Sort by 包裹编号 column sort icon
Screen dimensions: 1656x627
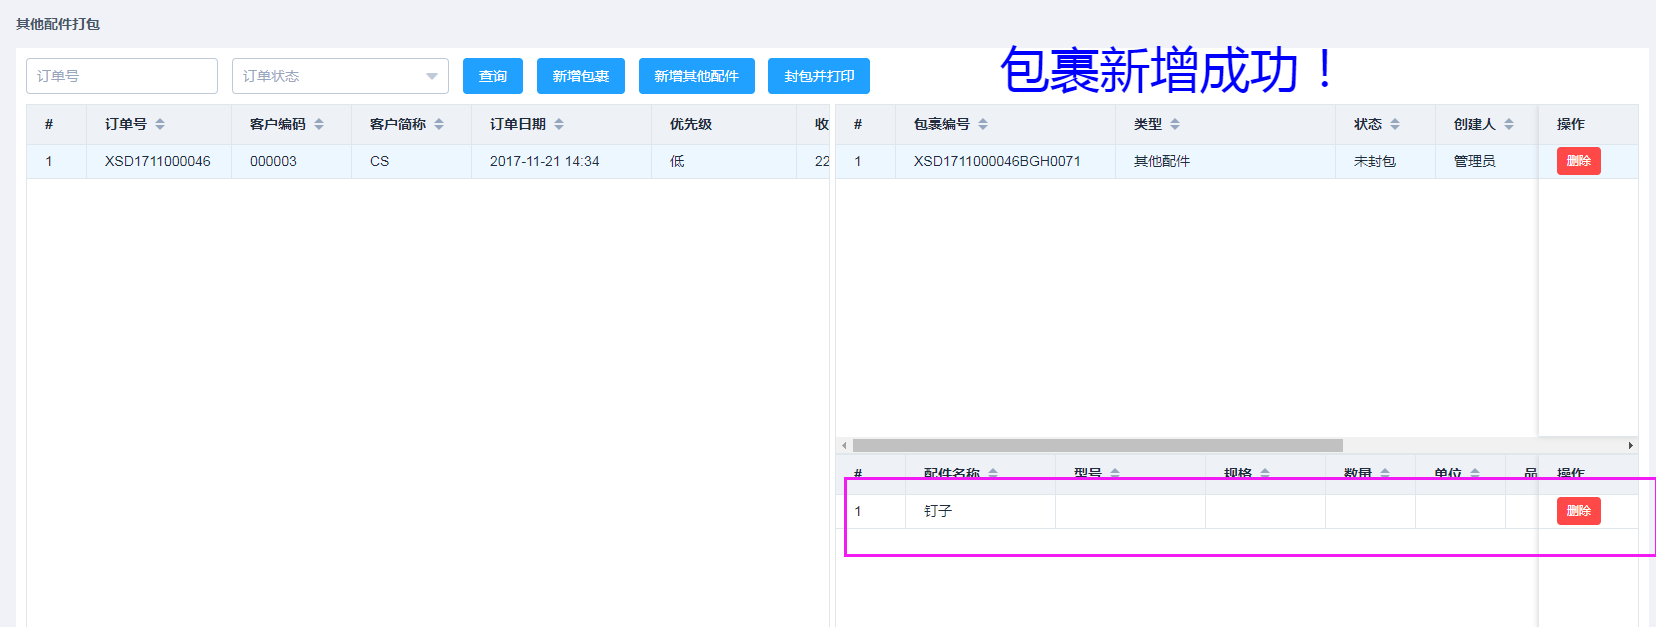coord(983,124)
